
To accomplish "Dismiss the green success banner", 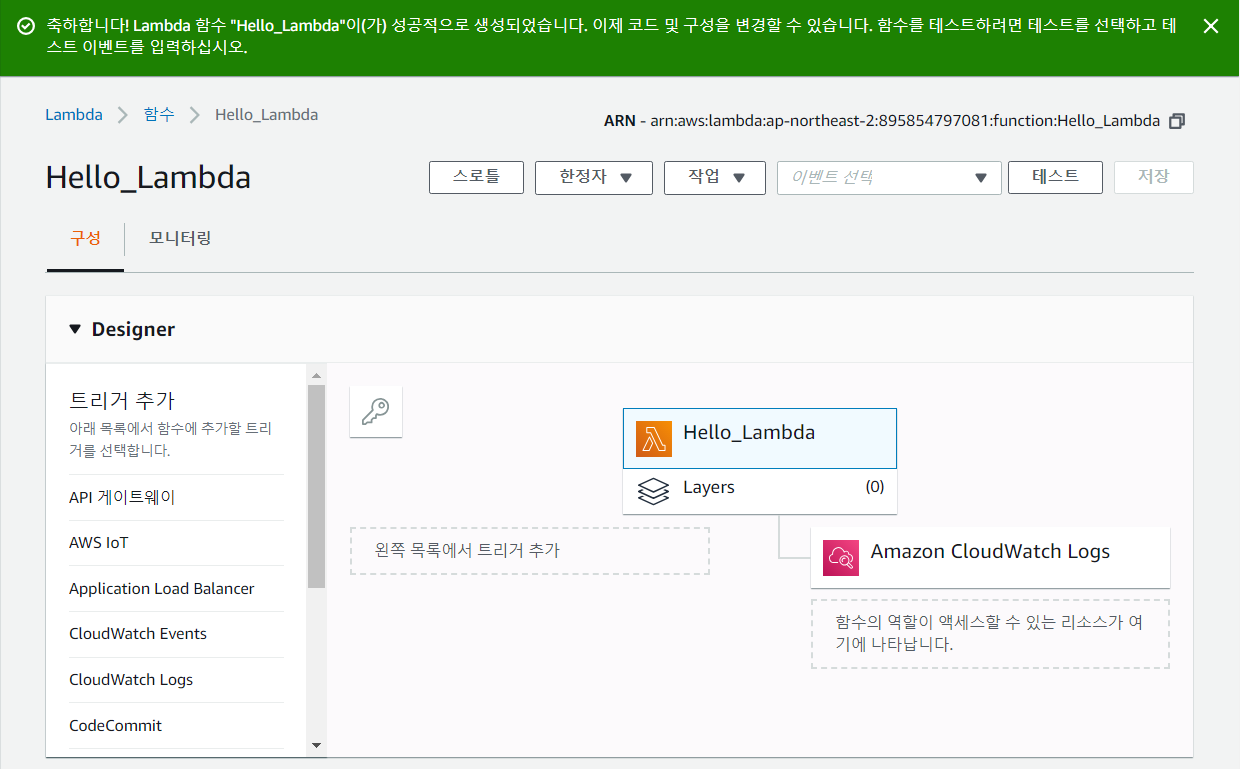I will click(x=1210, y=26).
